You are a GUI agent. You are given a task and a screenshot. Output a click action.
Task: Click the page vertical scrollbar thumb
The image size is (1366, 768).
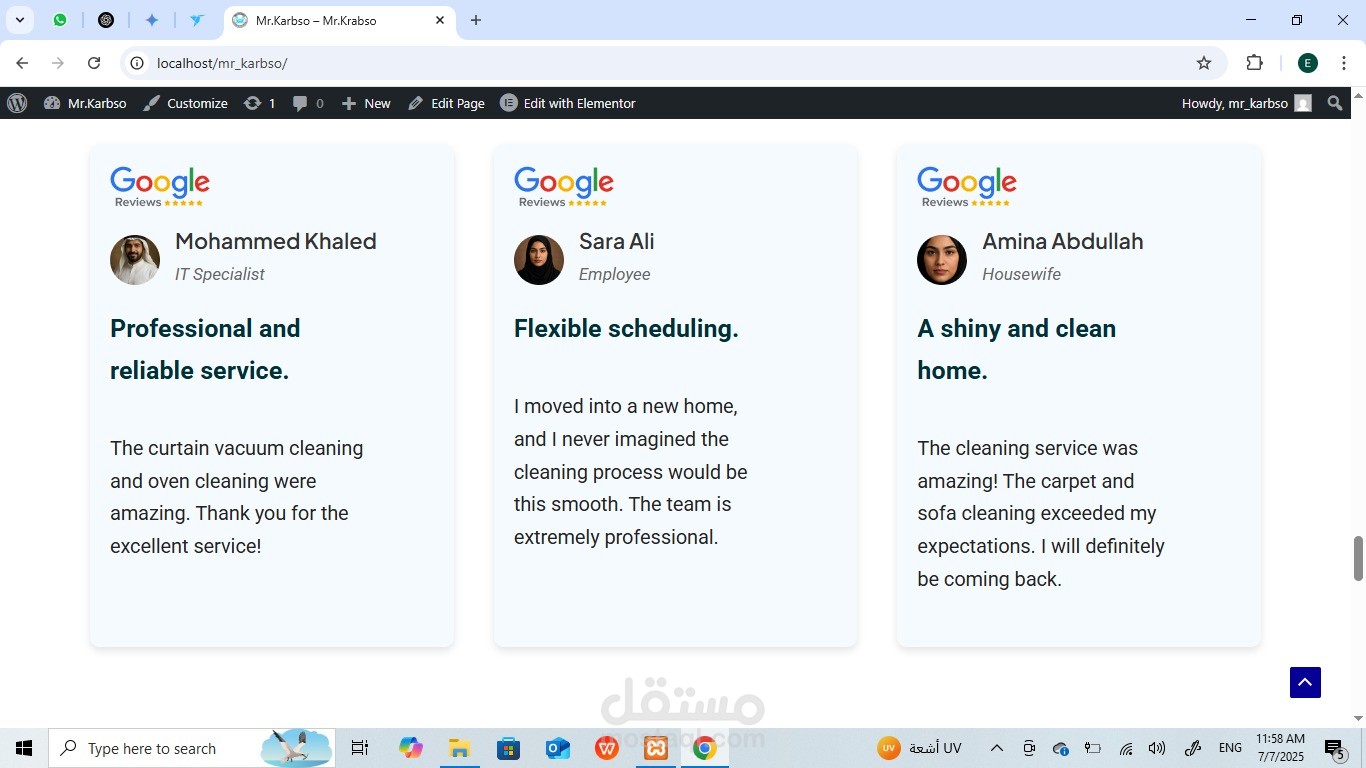1358,558
